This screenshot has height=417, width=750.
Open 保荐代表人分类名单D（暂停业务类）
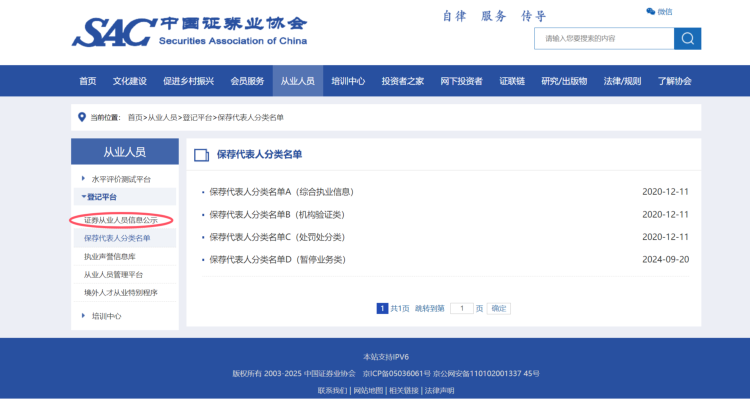276,259
